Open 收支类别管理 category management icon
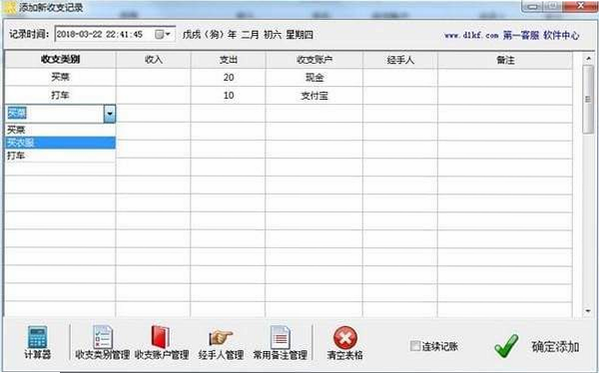 tap(102, 337)
